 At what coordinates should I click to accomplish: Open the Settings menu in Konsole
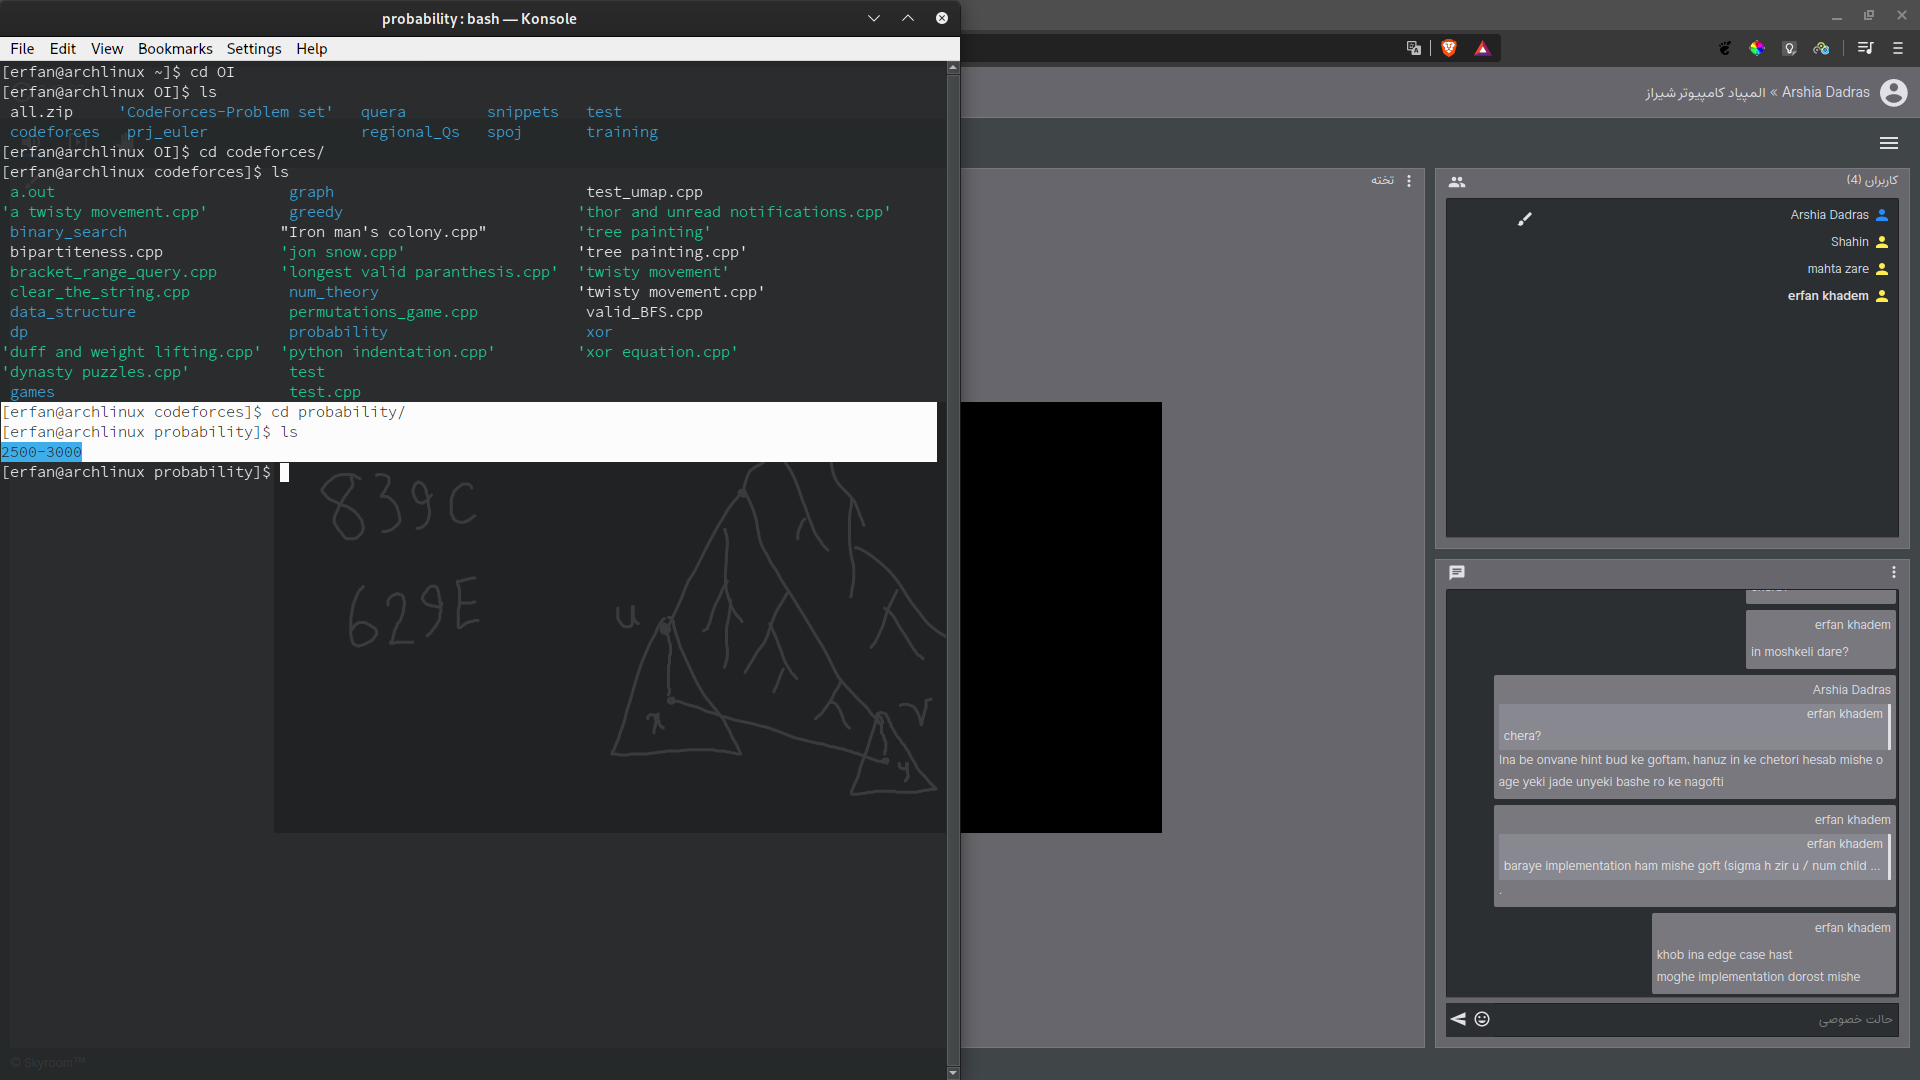(254, 48)
